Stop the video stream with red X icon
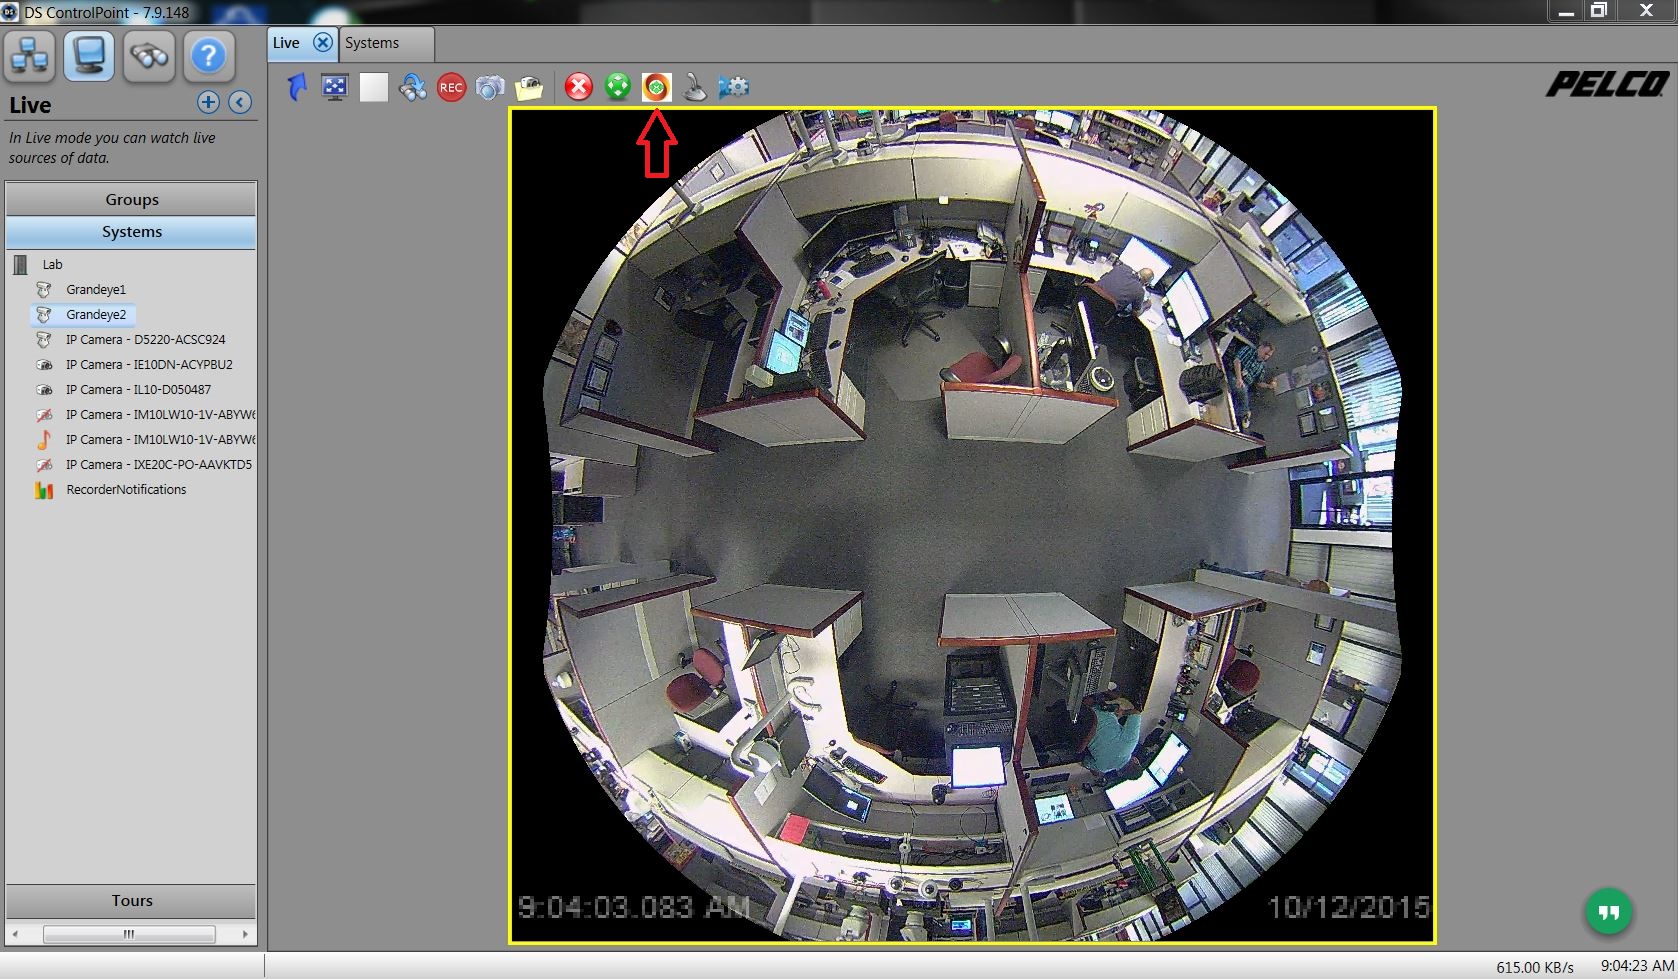 click(578, 88)
